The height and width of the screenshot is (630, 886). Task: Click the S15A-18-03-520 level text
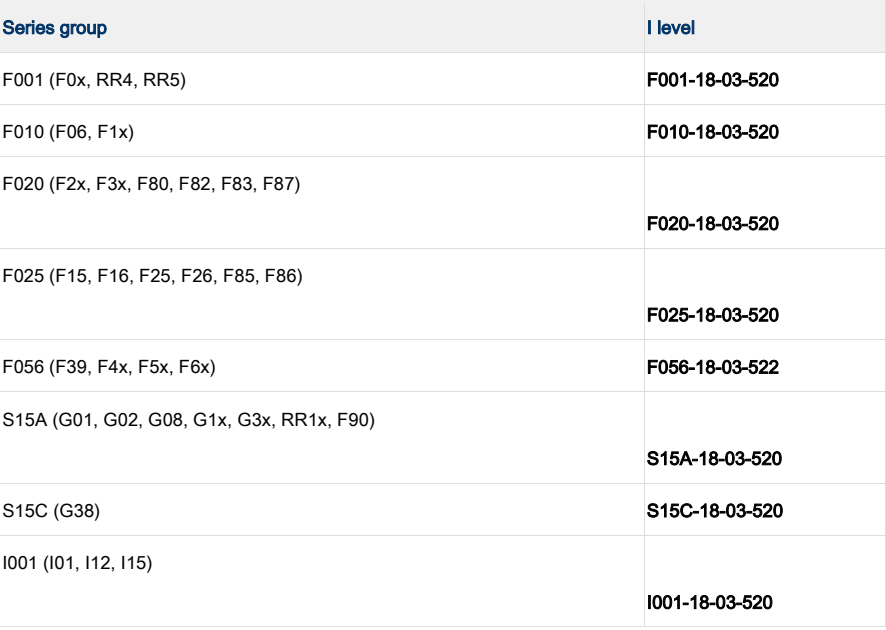tap(714, 458)
